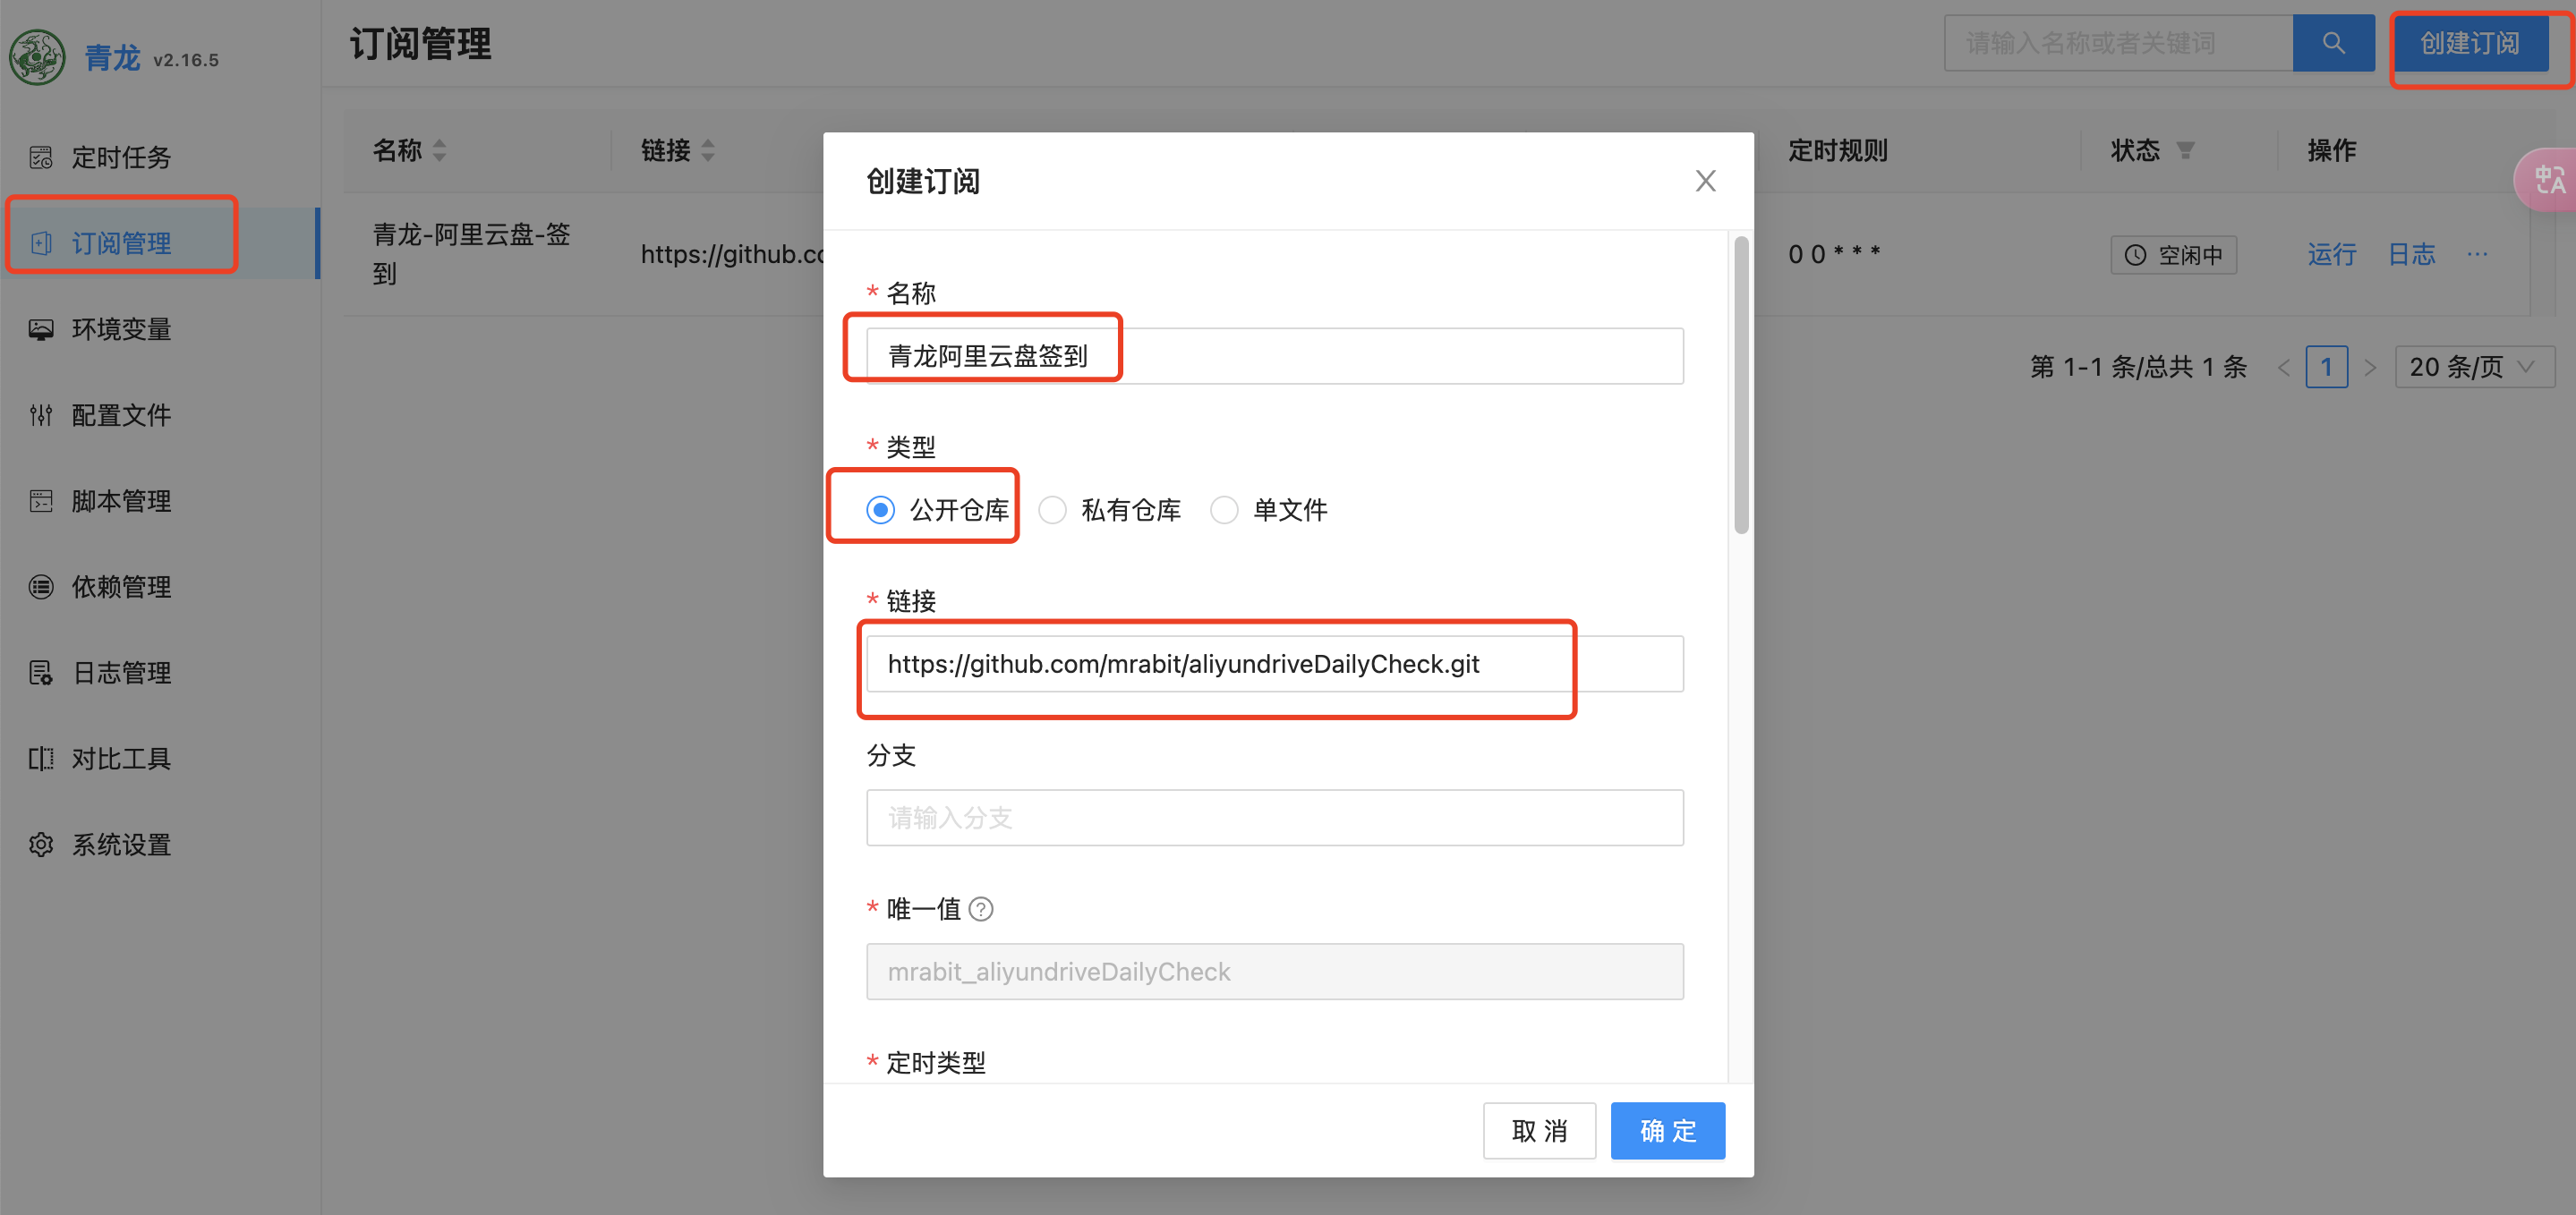Select the 私有仓库 radio button

pos(1052,510)
